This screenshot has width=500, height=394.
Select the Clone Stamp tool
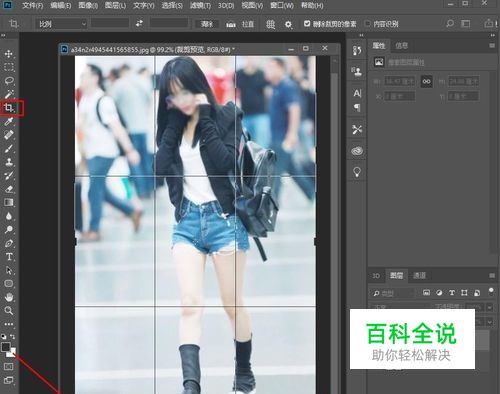pyautogui.click(x=9, y=162)
